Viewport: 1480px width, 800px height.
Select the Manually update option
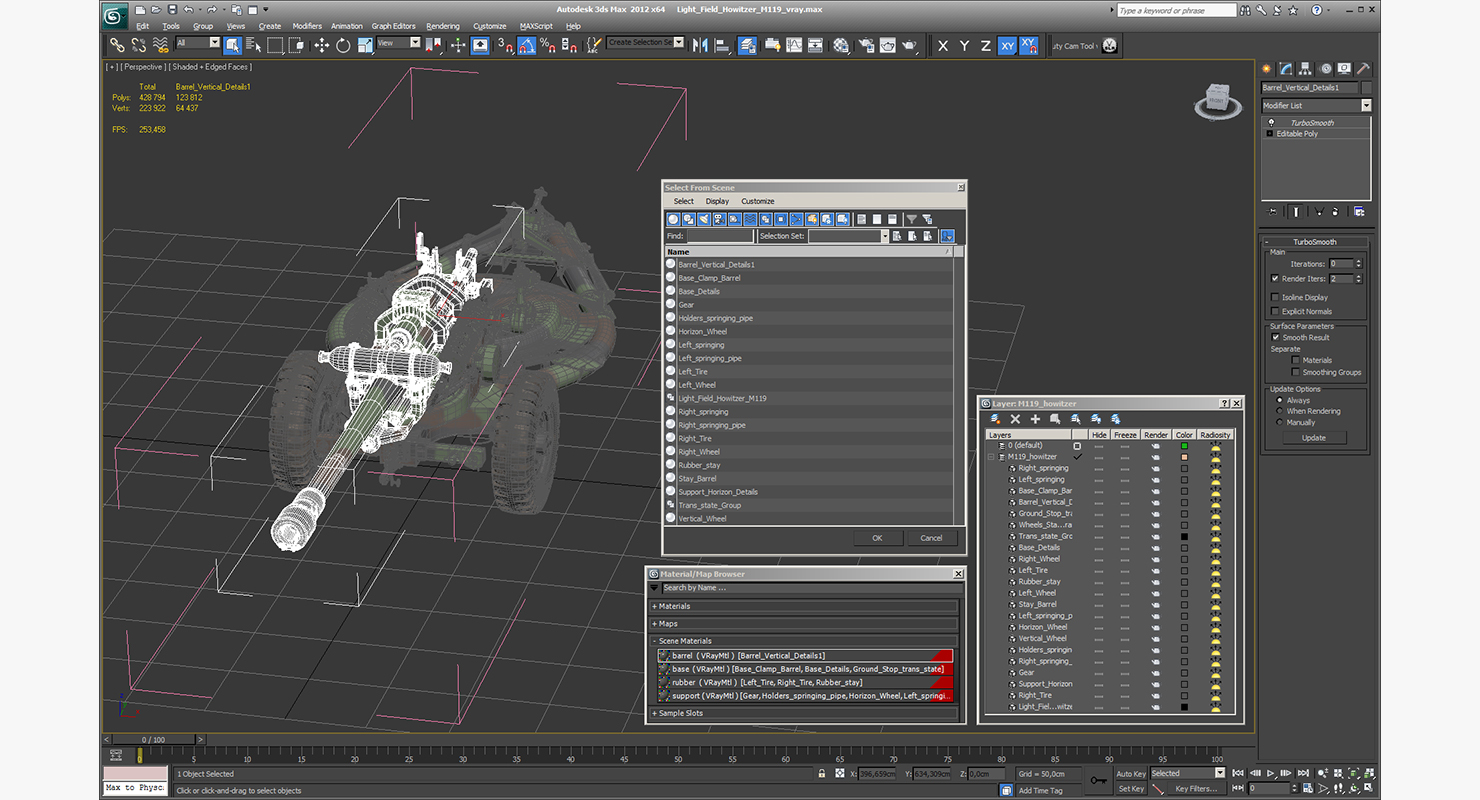tap(1280, 422)
